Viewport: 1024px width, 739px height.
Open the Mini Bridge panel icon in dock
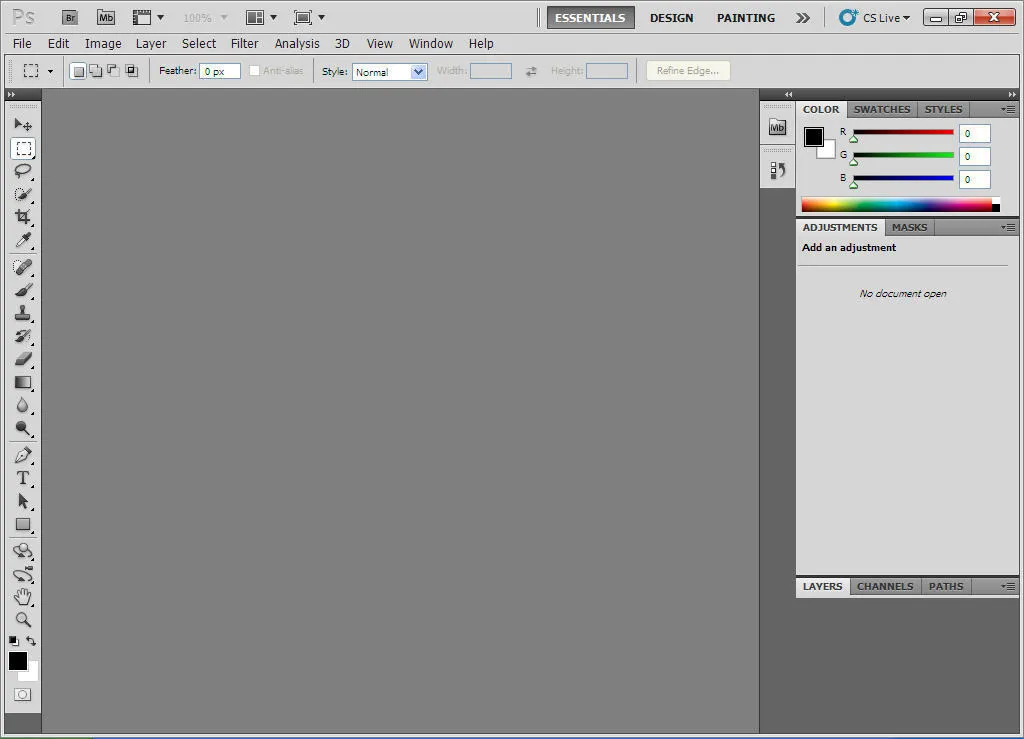pyautogui.click(x=777, y=127)
